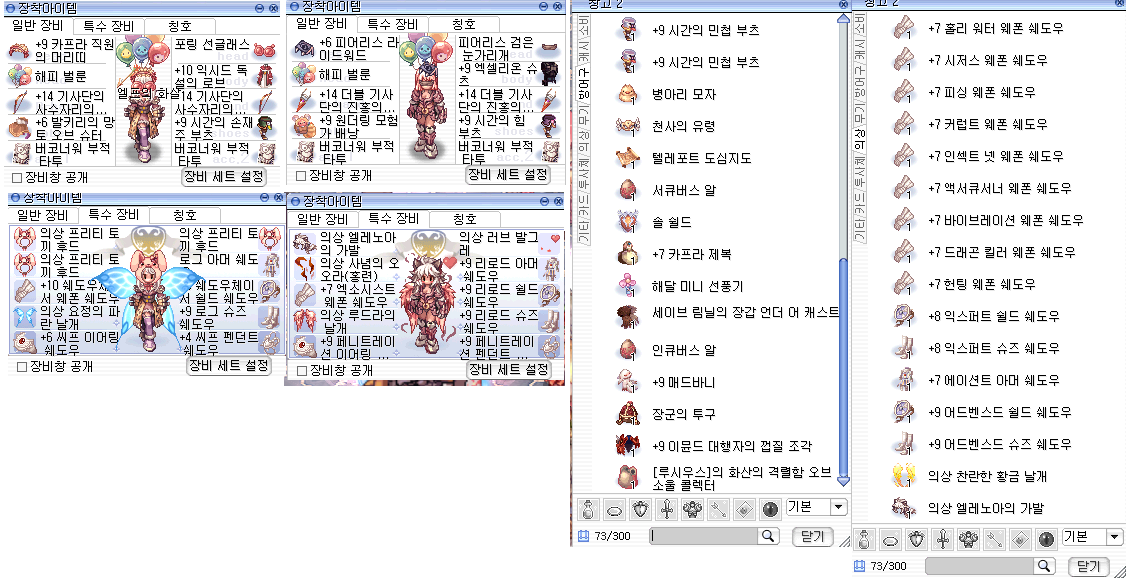Click scrollbar up arrow in left storage window
The width and height of the screenshot is (1128, 579).
844,19
